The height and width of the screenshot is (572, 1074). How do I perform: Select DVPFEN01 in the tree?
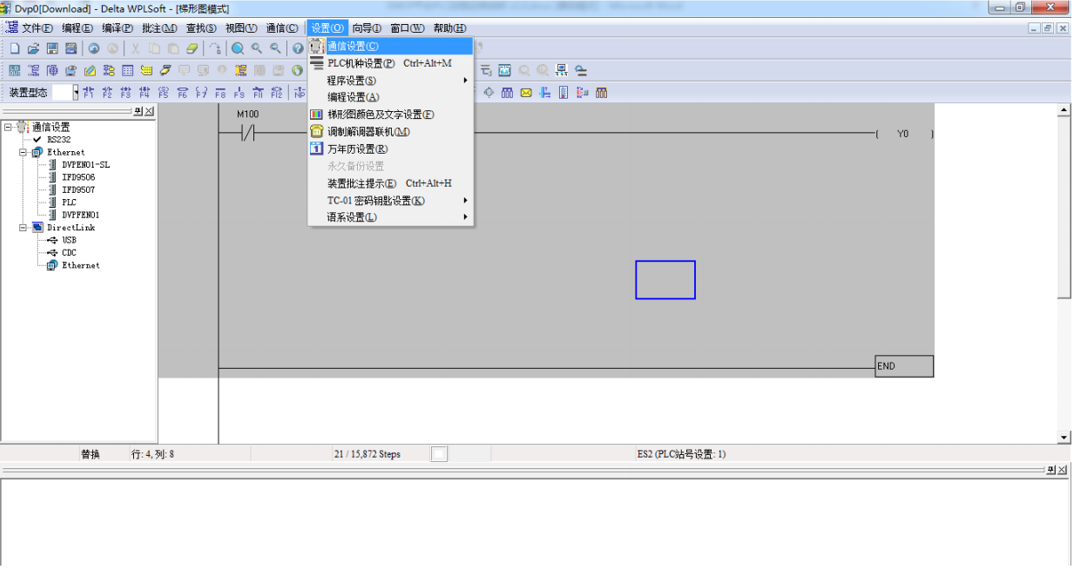pos(80,215)
